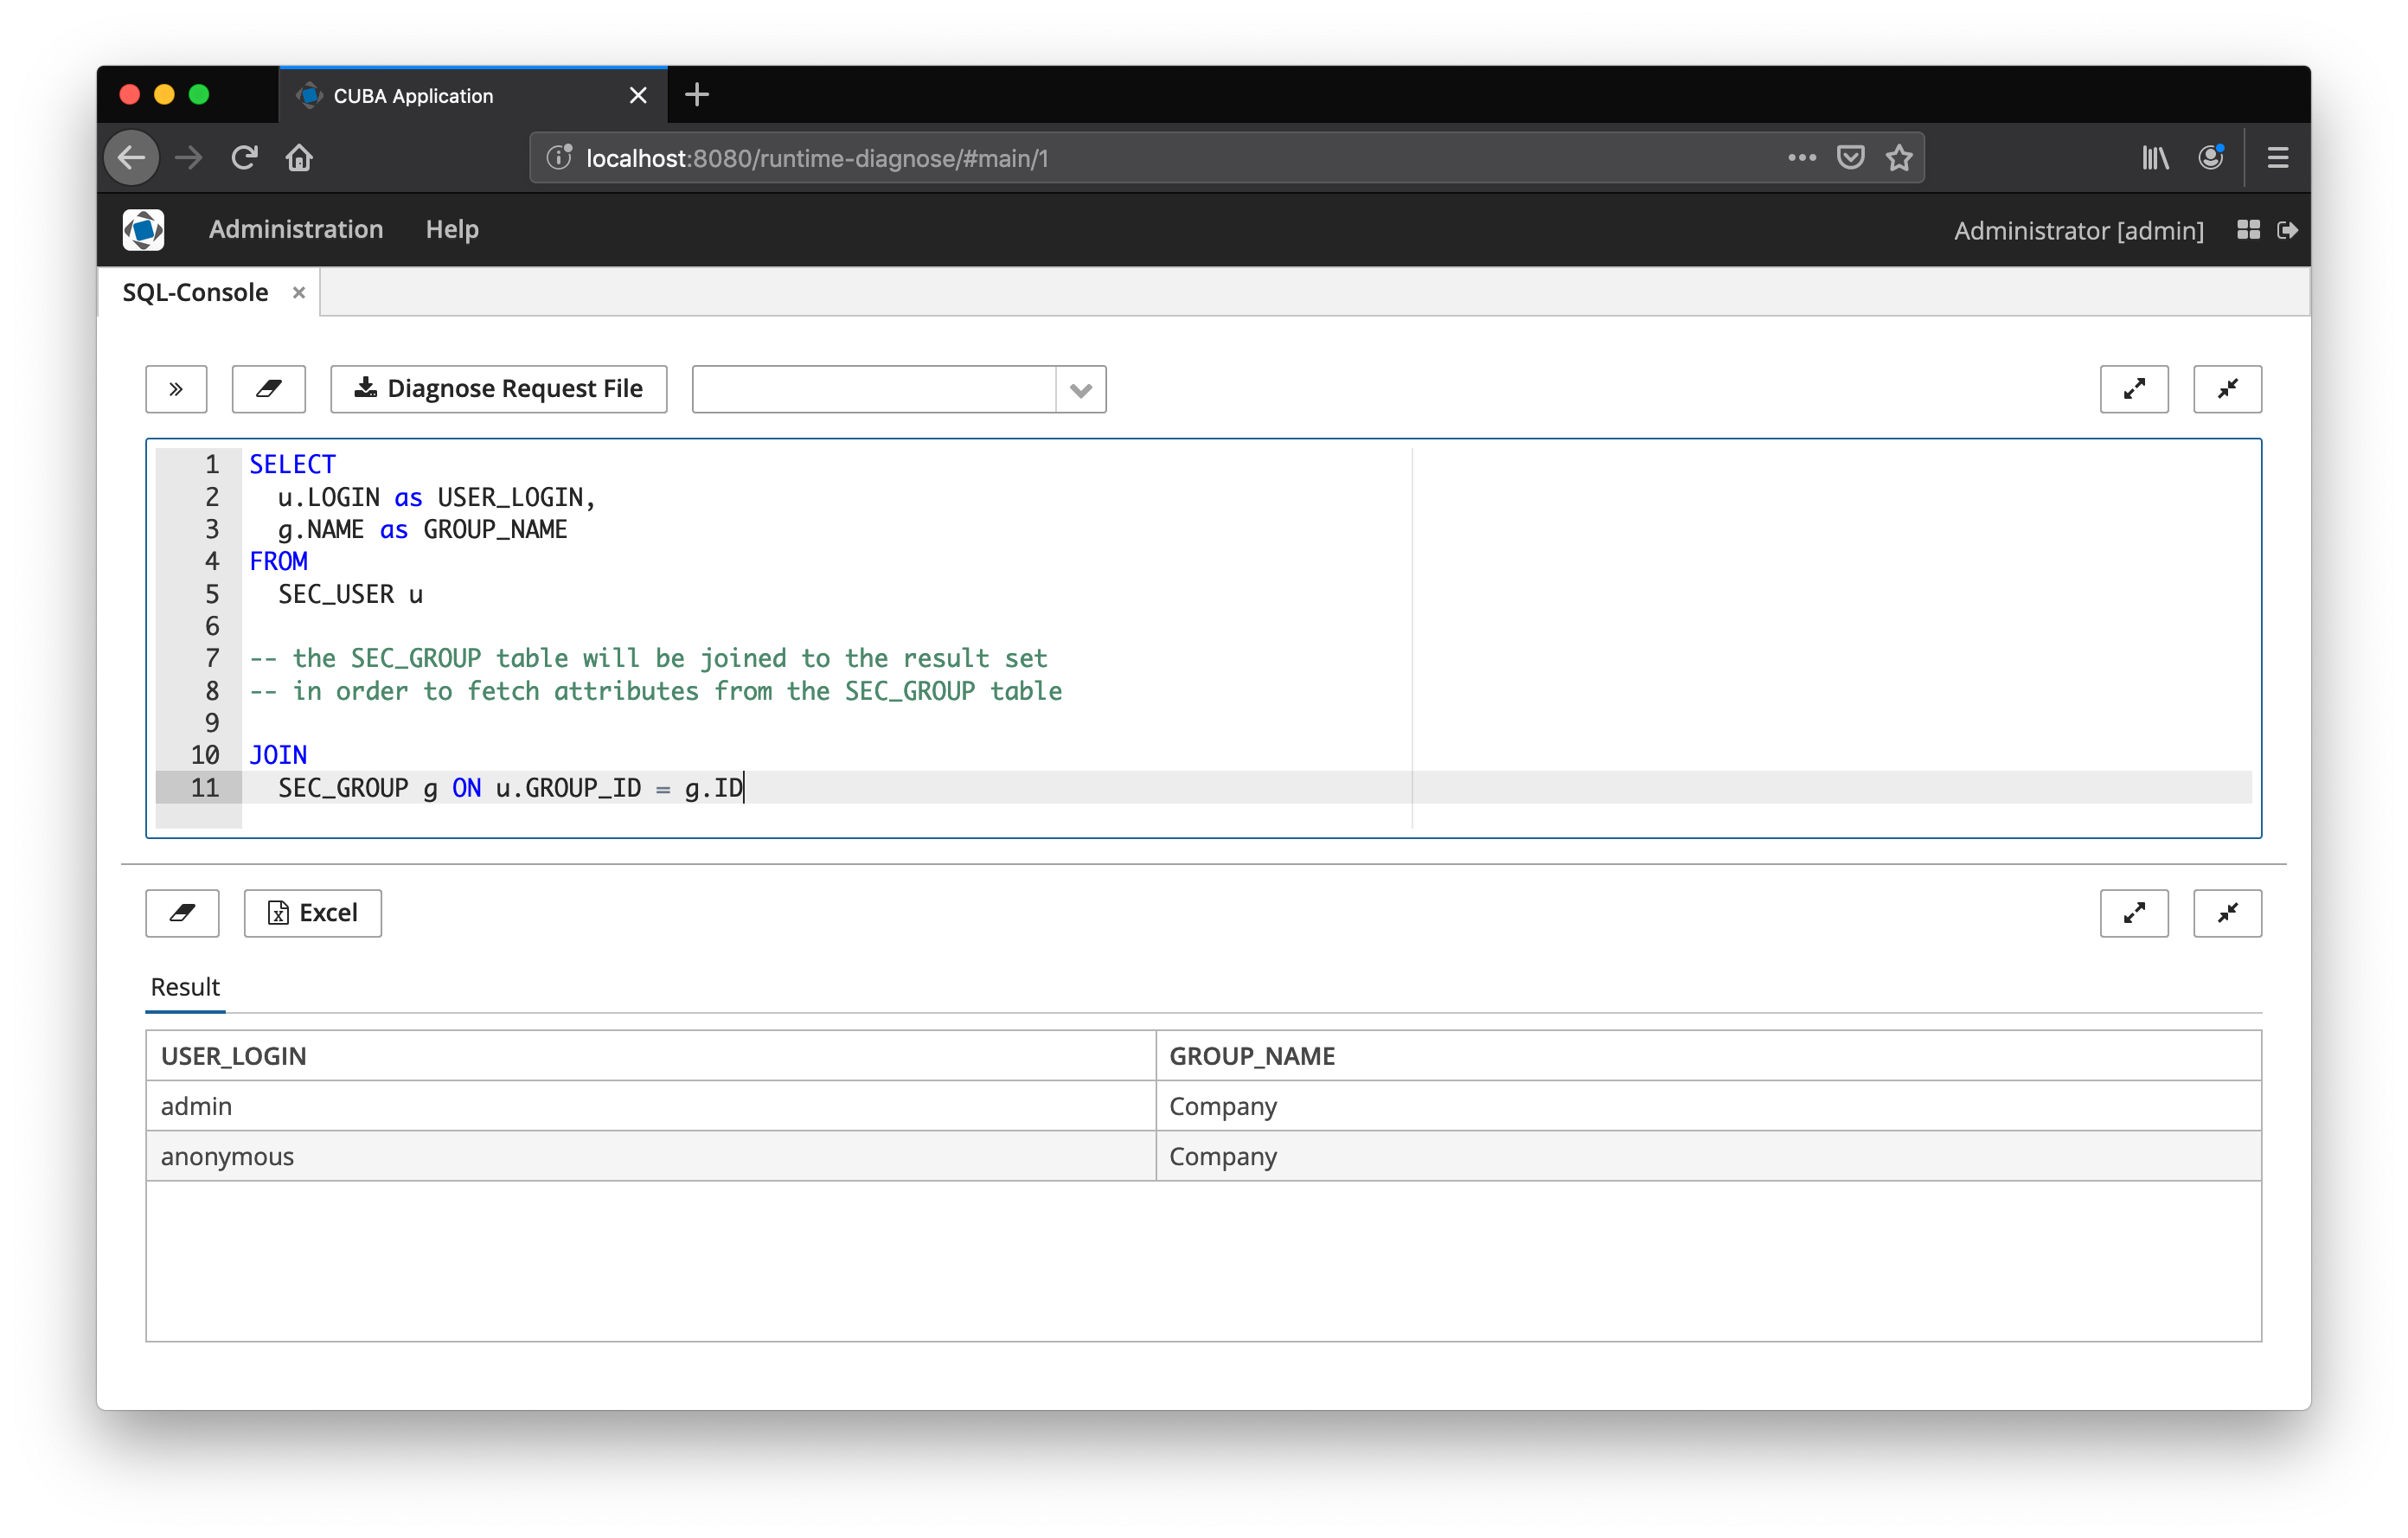Open the grid layout icon beside admin
The height and width of the screenshot is (1538, 2408).
click(2248, 230)
